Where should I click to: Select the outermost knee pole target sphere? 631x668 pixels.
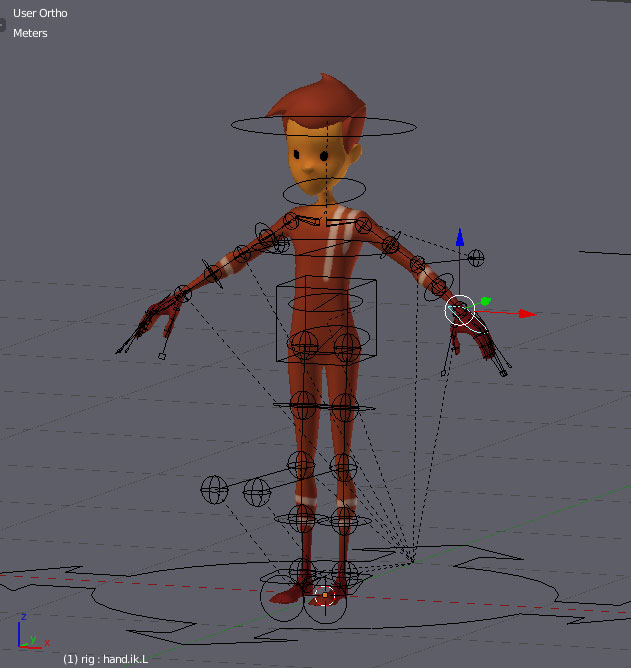coord(214,489)
